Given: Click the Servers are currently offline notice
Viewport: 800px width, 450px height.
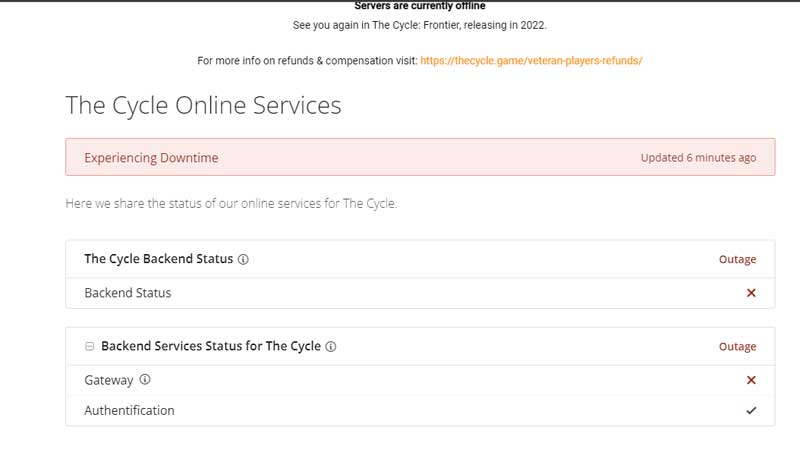Looking at the screenshot, I should click(x=420, y=6).
